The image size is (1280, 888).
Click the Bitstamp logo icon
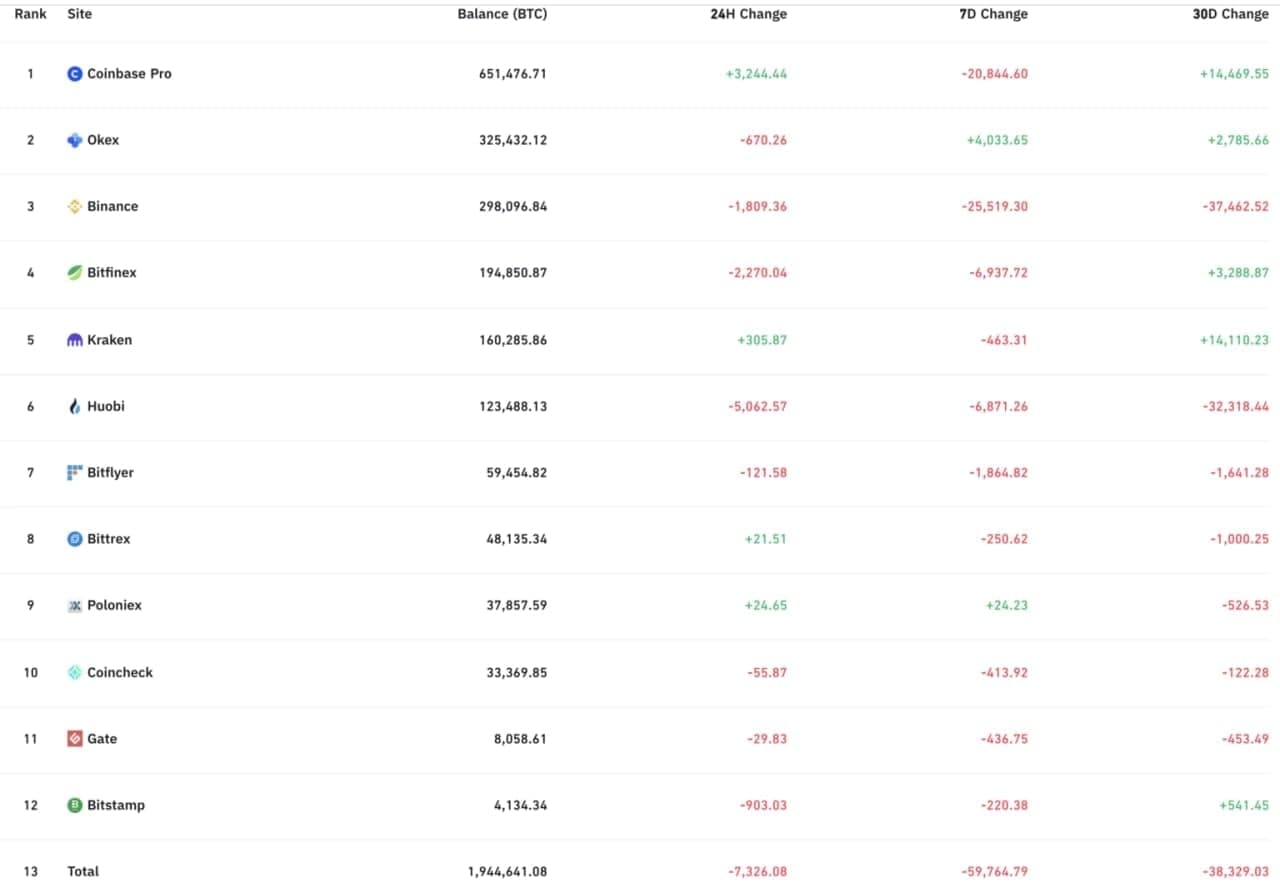pos(75,805)
